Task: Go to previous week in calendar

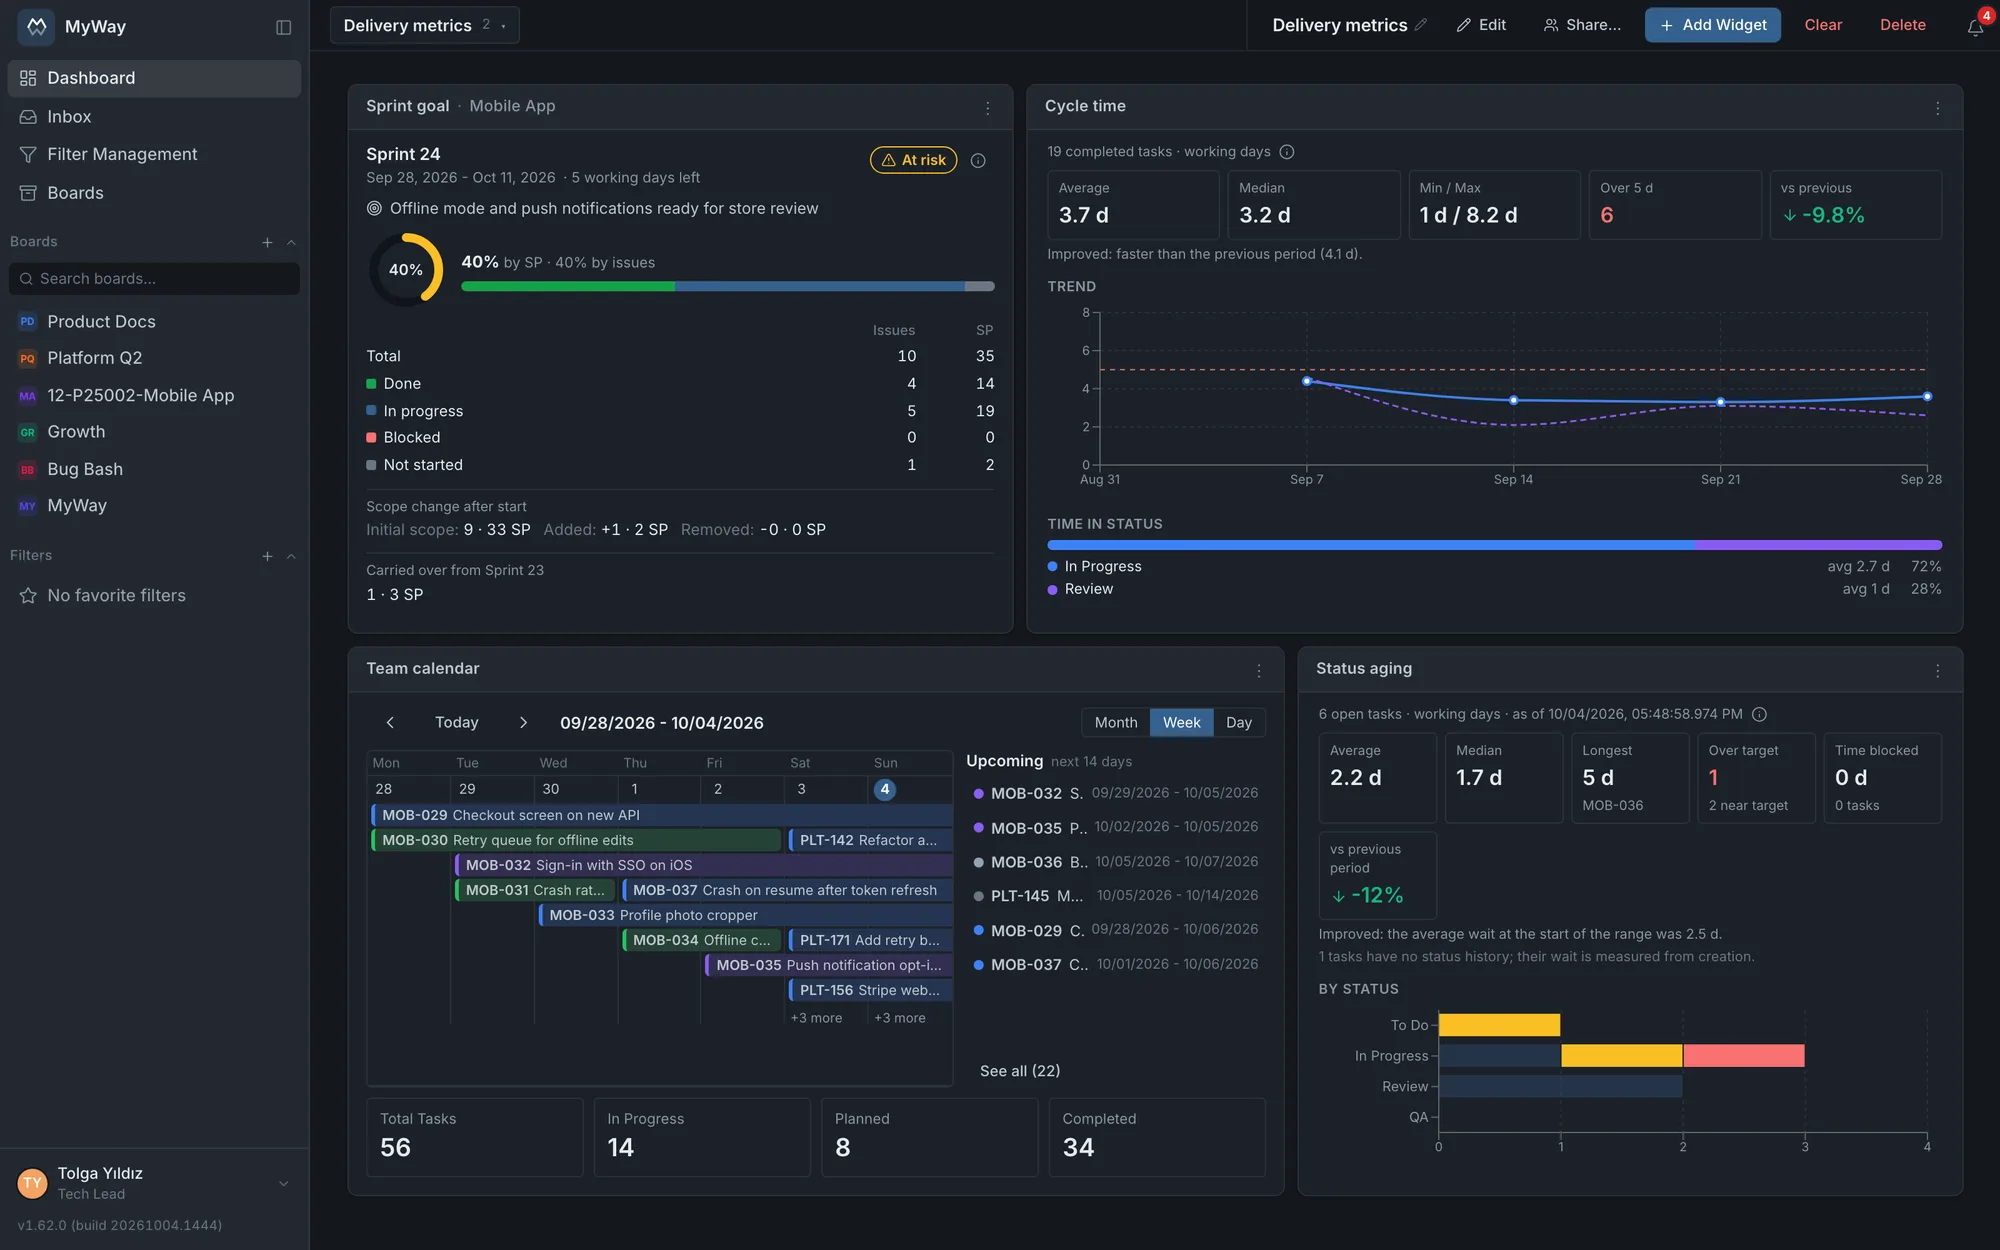Action: coord(390,722)
